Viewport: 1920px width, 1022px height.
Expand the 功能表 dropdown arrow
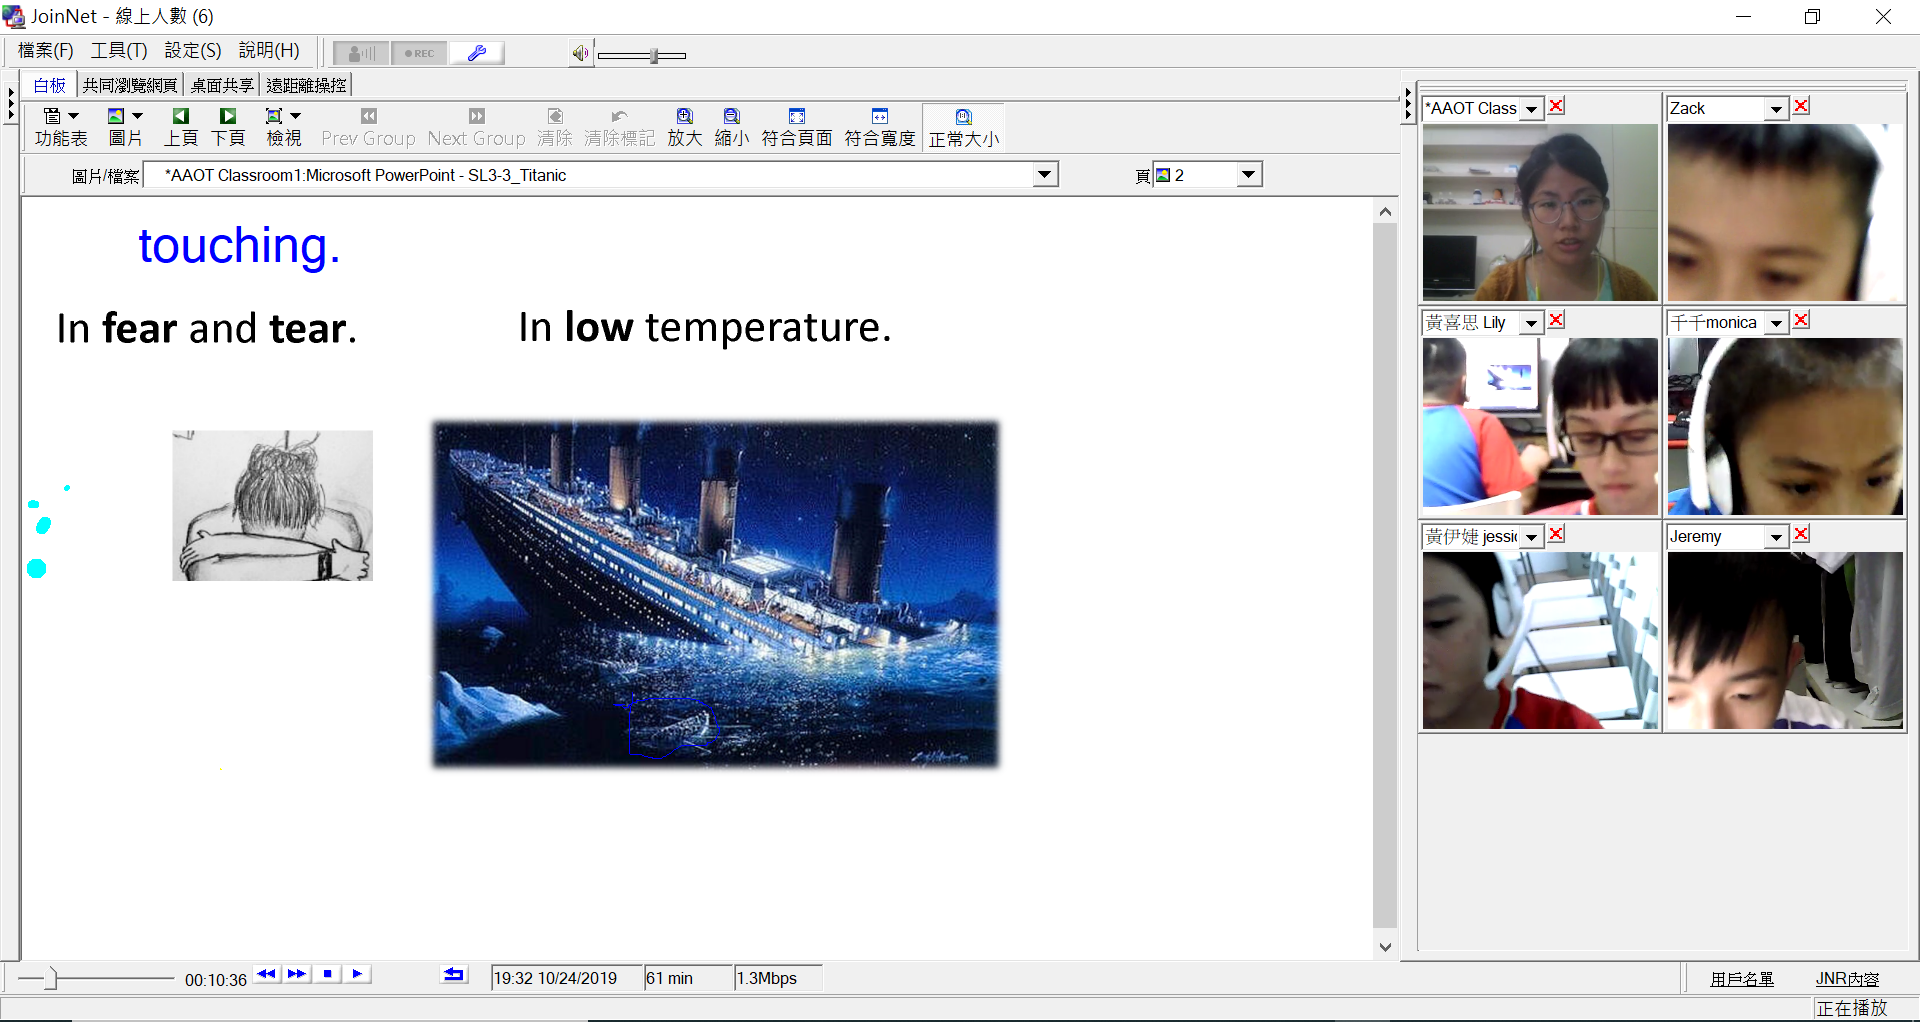(x=73, y=116)
